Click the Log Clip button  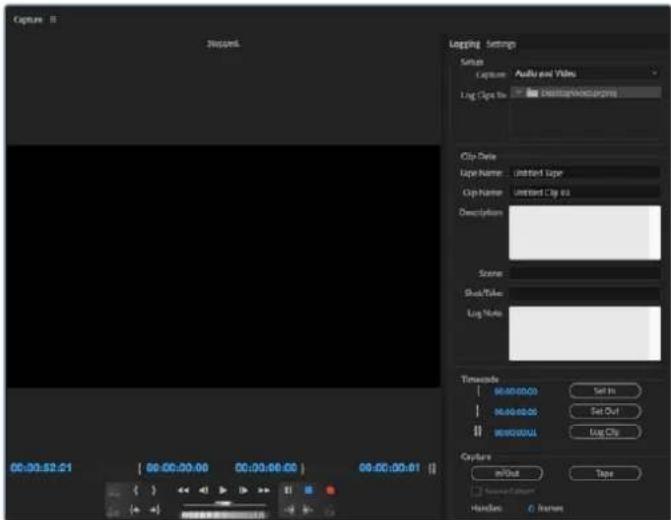[605, 432]
